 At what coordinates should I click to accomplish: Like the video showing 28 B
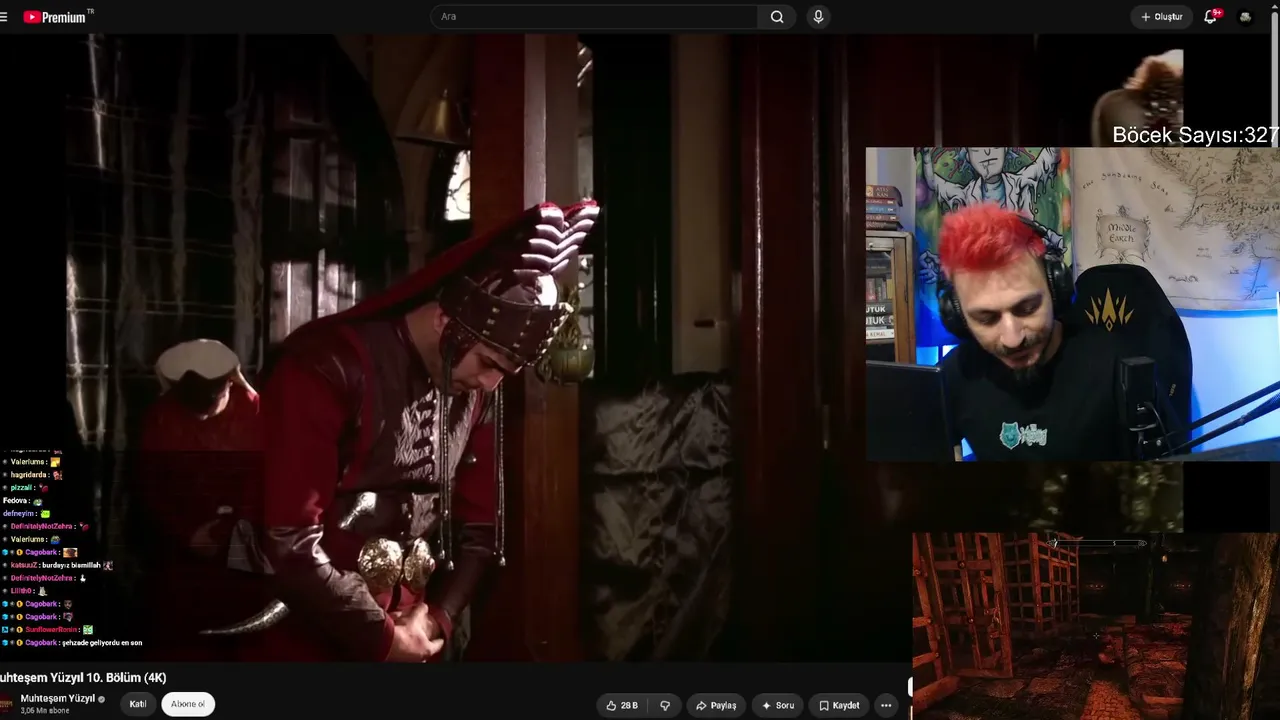pyautogui.click(x=622, y=705)
